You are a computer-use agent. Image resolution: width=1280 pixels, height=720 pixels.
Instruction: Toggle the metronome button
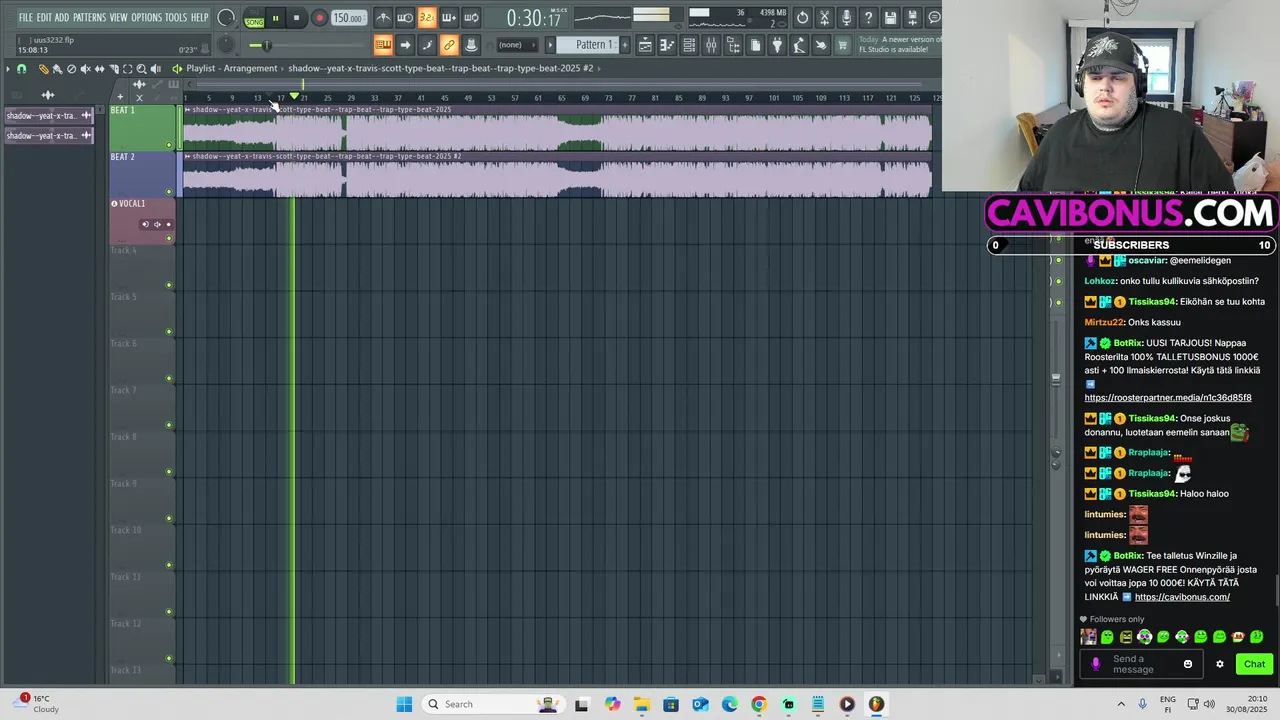pyautogui.click(x=383, y=18)
